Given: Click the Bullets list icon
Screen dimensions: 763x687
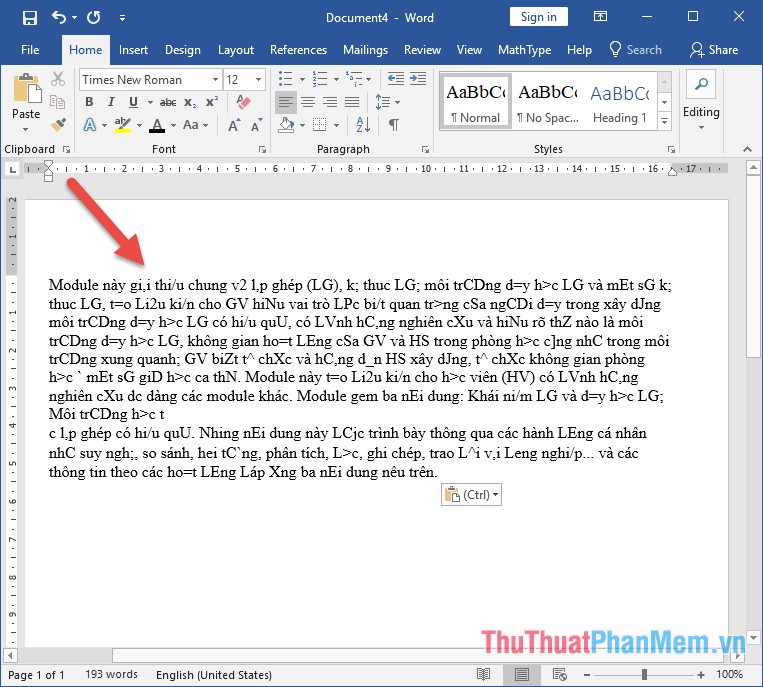Looking at the screenshot, I should click(x=285, y=78).
